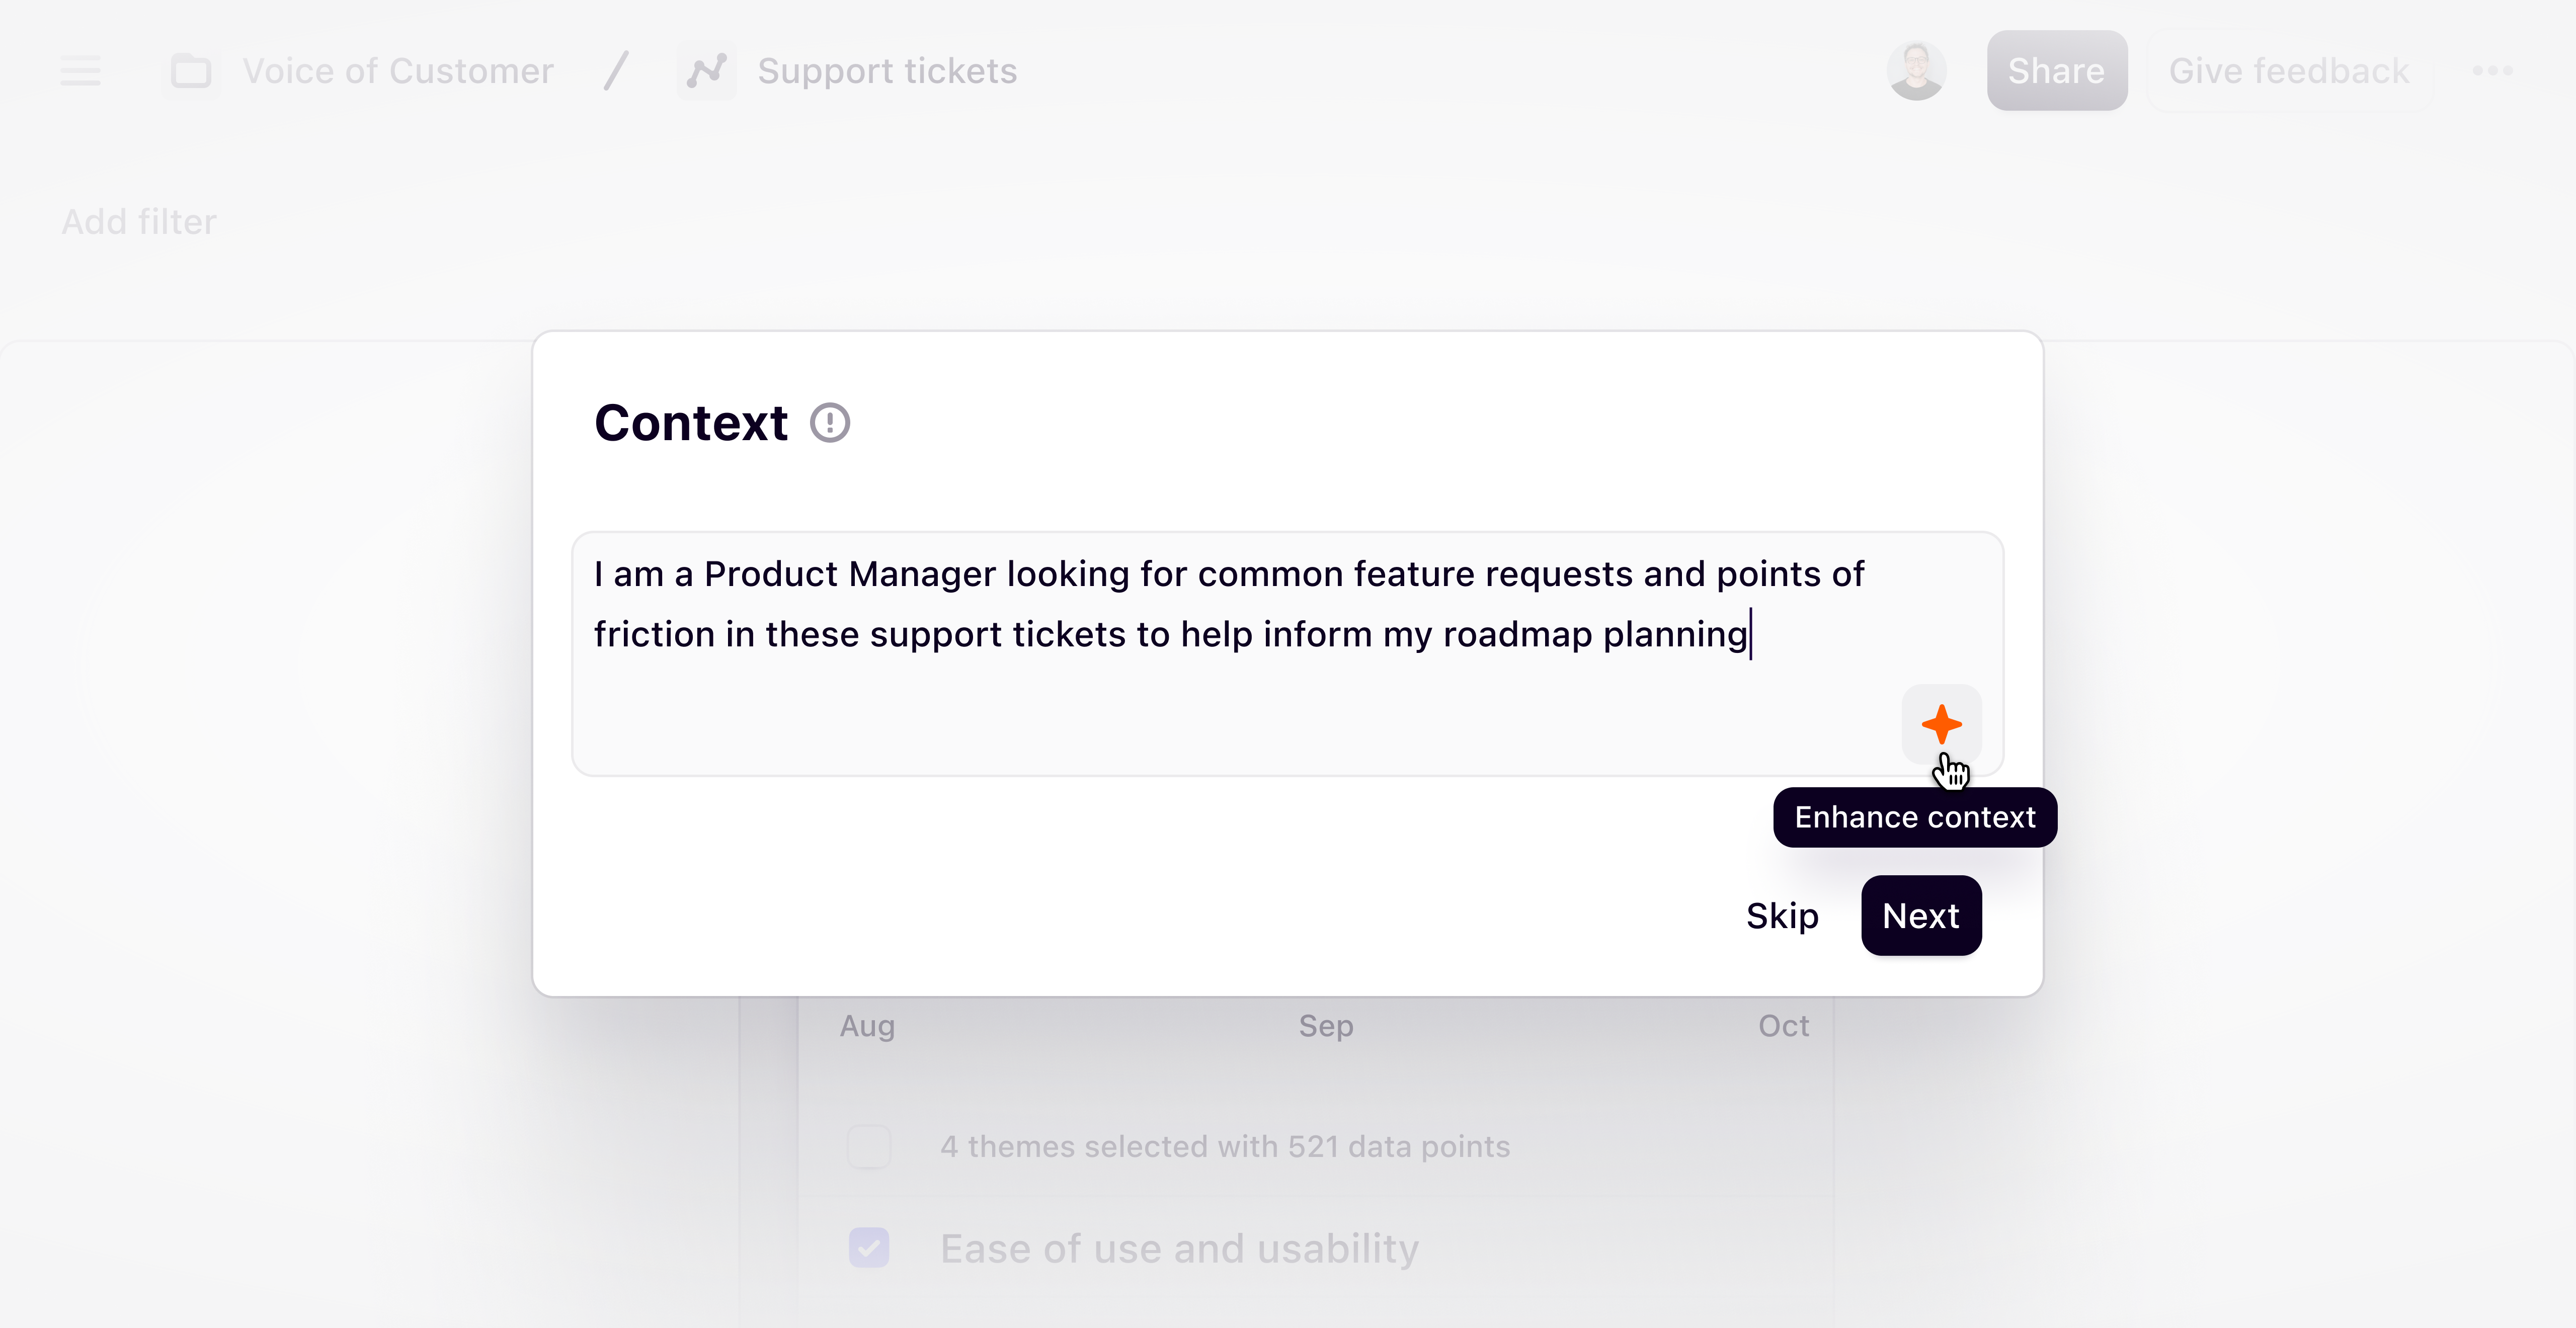
Task: Open the user avatar profile picture
Action: pyautogui.click(x=1915, y=71)
